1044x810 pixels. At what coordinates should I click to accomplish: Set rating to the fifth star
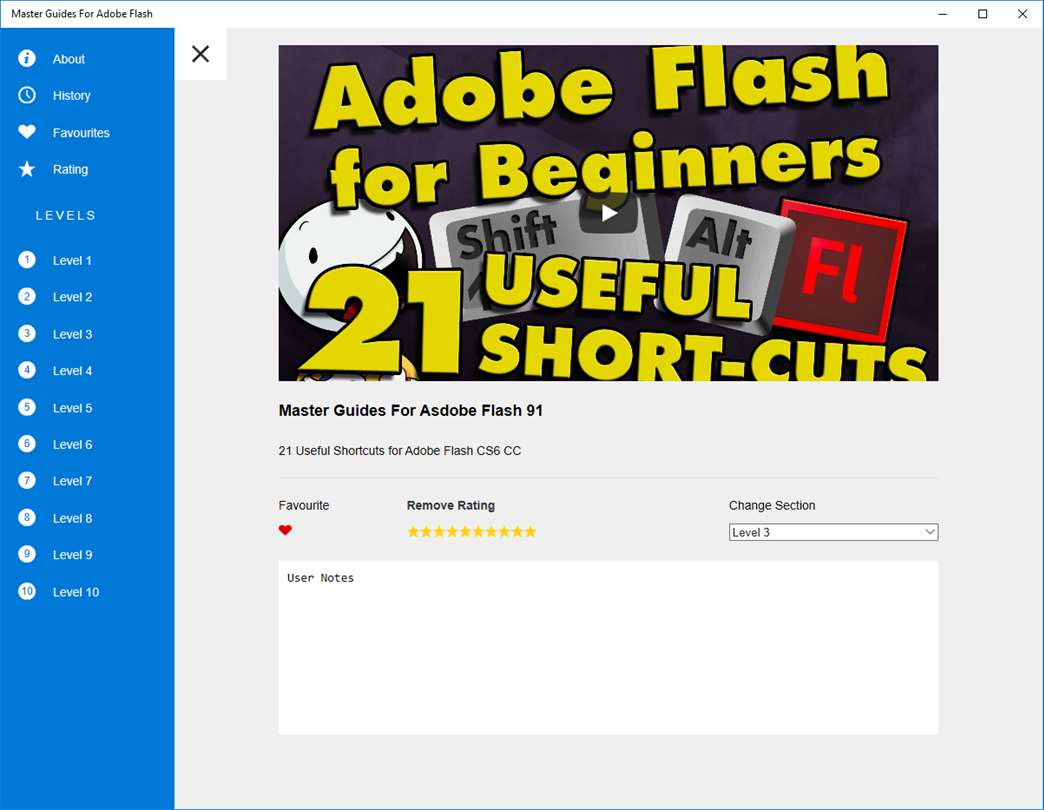click(x=465, y=531)
